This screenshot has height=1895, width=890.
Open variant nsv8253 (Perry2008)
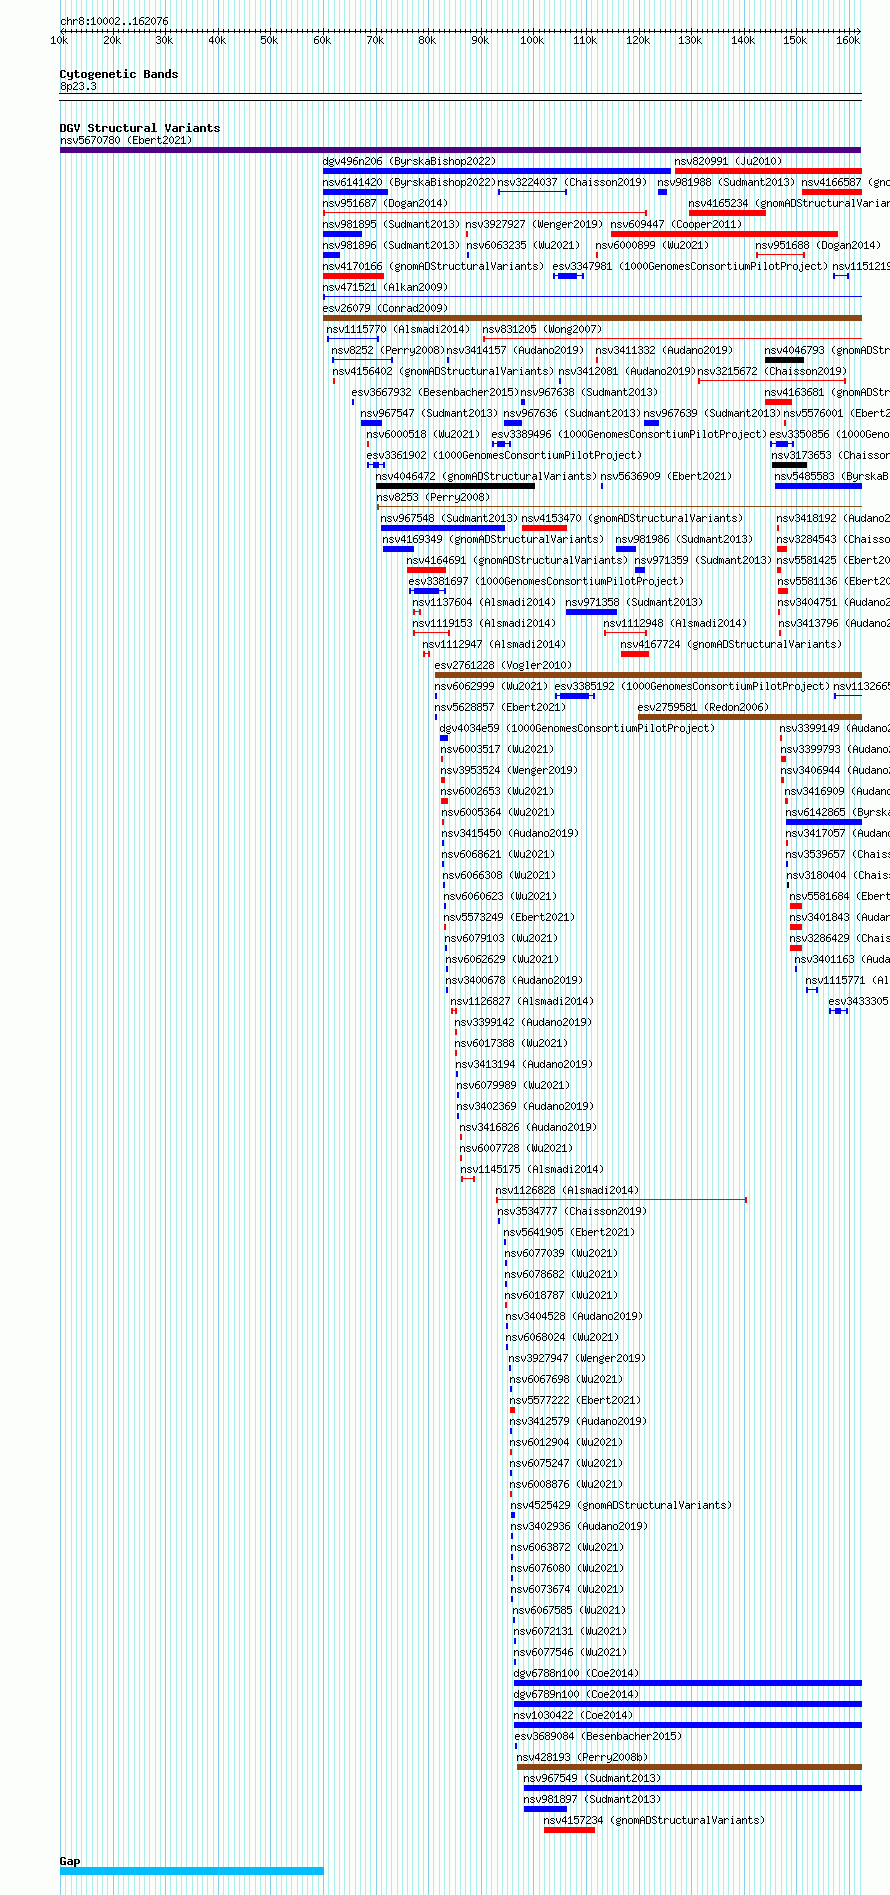[433, 497]
